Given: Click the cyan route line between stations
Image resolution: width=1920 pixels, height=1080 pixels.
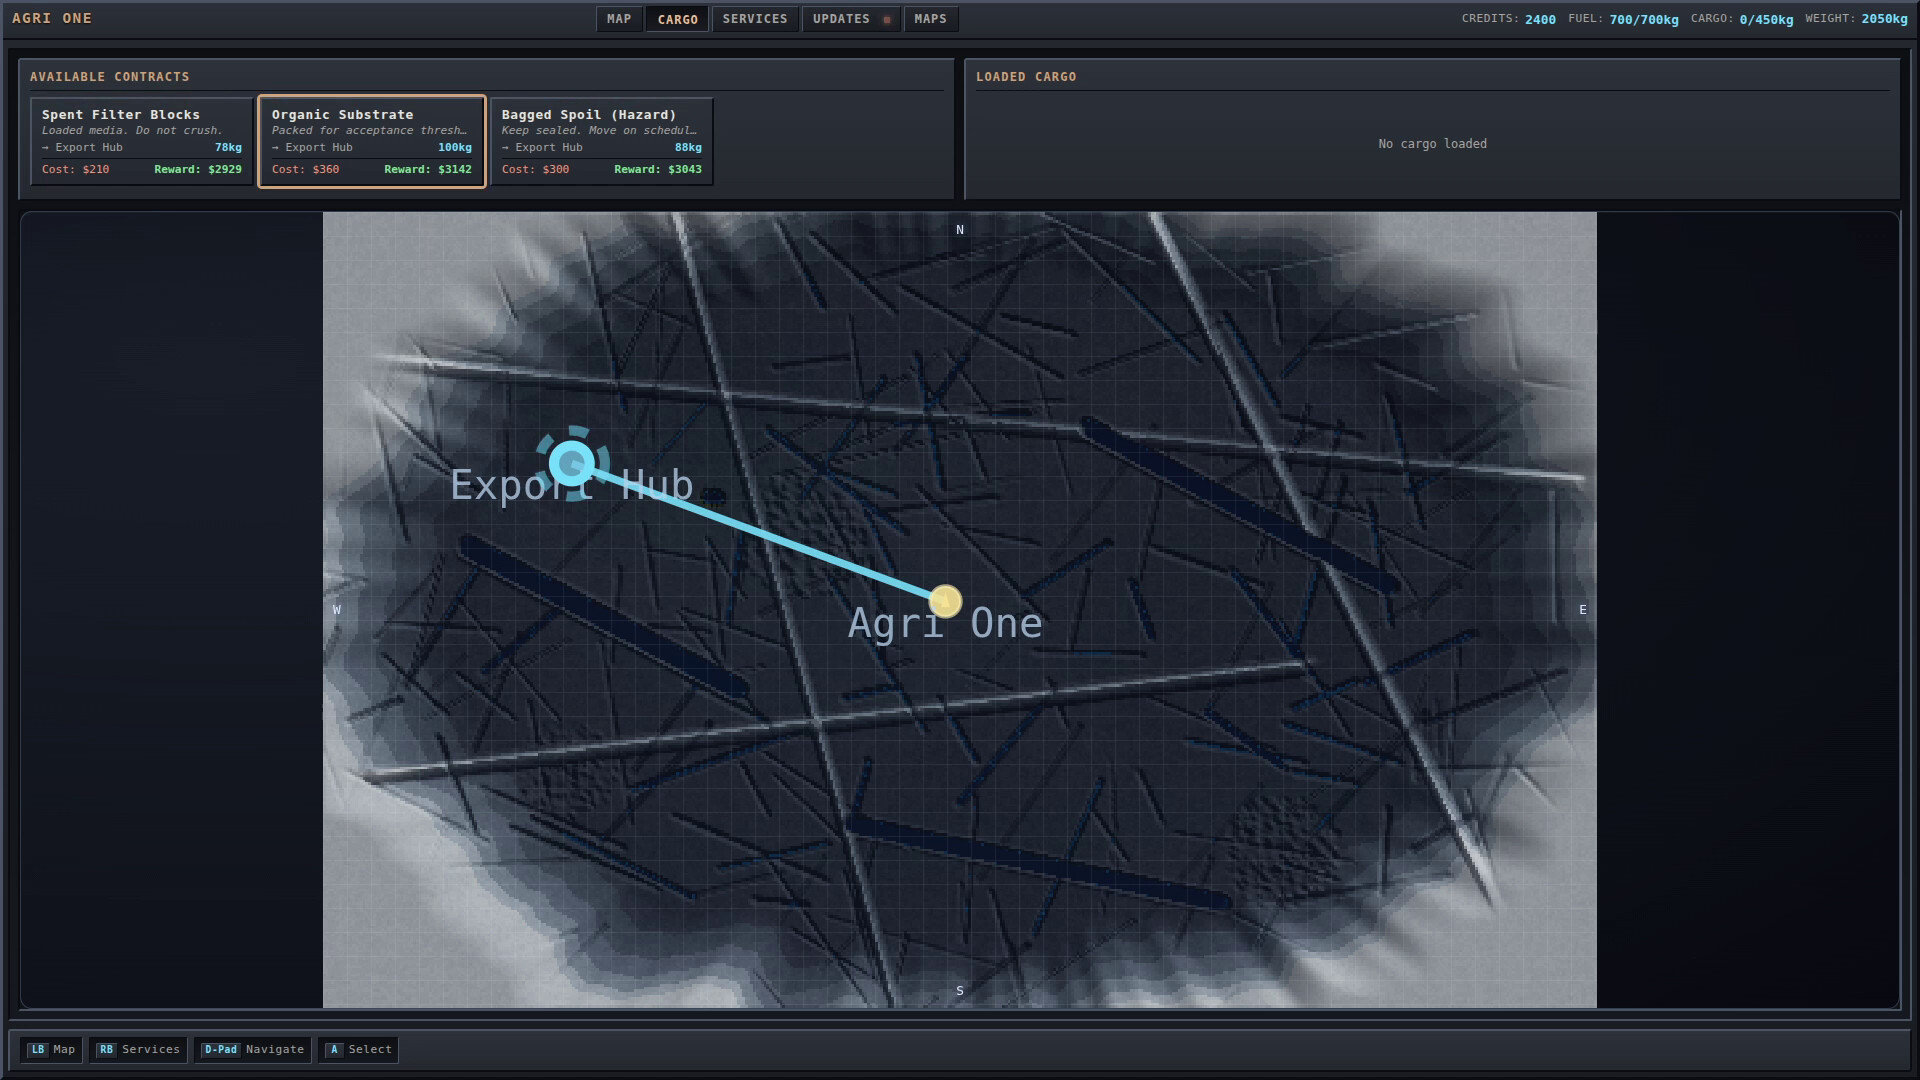Looking at the screenshot, I should (760, 532).
